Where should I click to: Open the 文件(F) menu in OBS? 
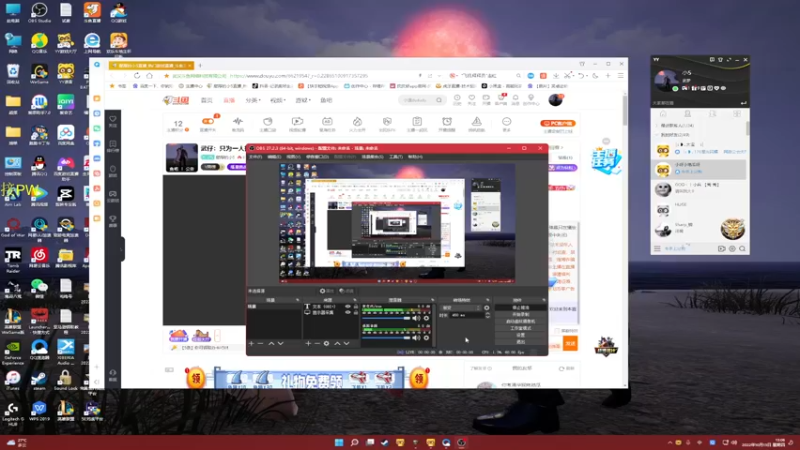click(256, 157)
